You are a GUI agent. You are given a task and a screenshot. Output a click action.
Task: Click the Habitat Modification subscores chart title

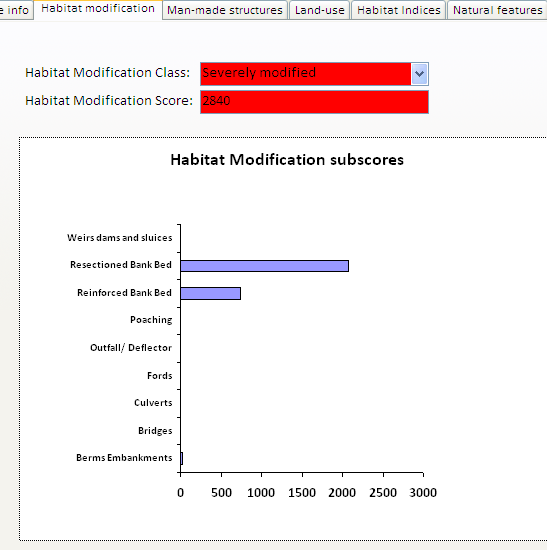click(287, 160)
